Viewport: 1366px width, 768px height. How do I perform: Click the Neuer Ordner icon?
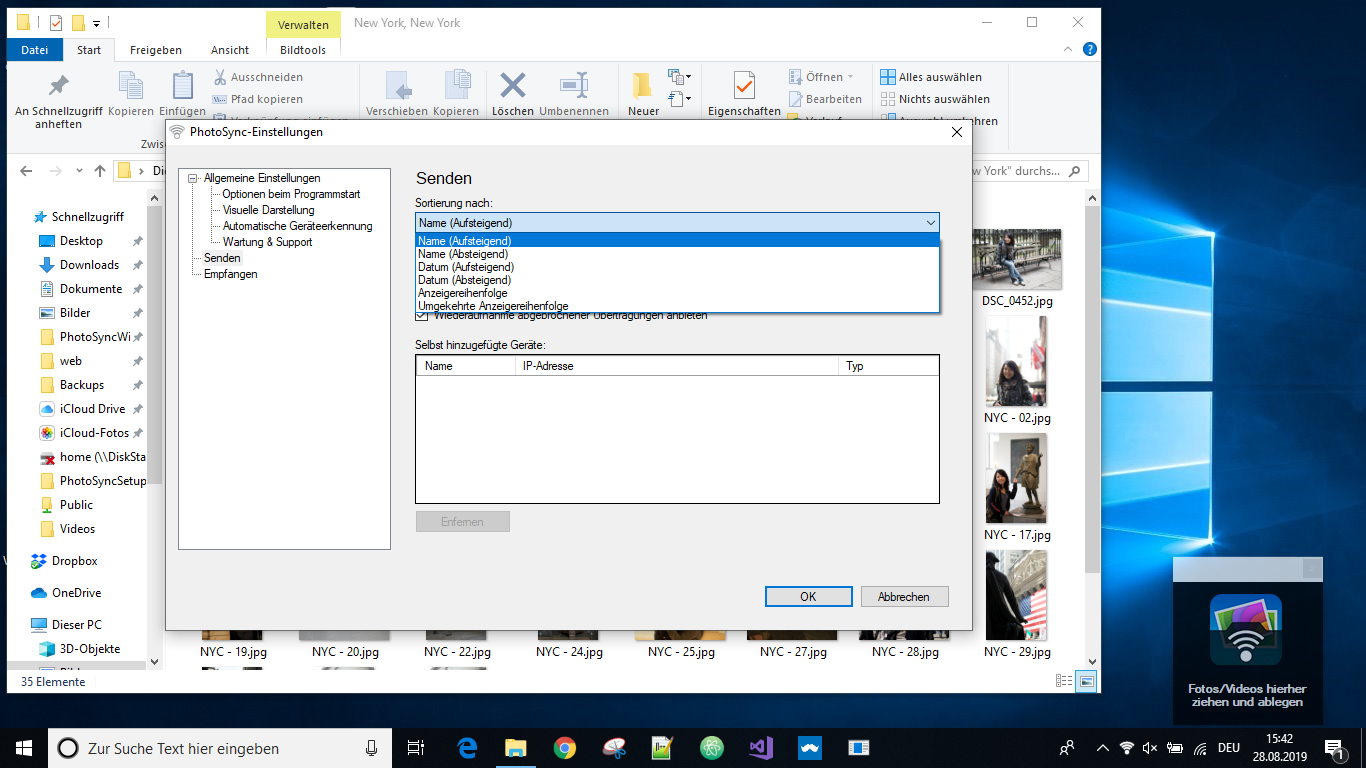coord(642,86)
